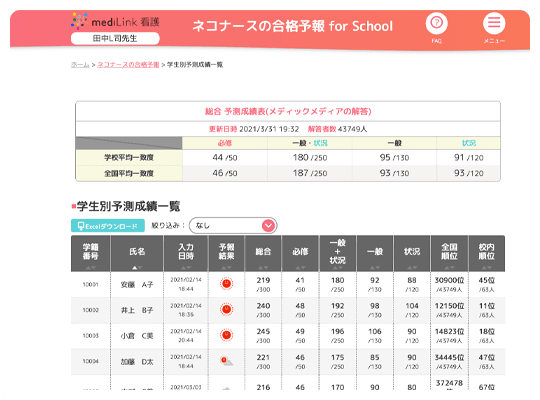Click total score 221 for 加藤 D太
This screenshot has width=540, height=400.
point(263,357)
